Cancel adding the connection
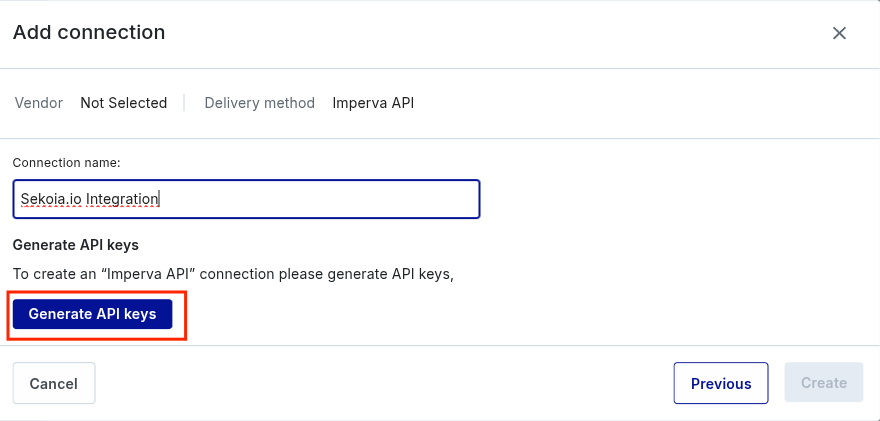 [54, 383]
